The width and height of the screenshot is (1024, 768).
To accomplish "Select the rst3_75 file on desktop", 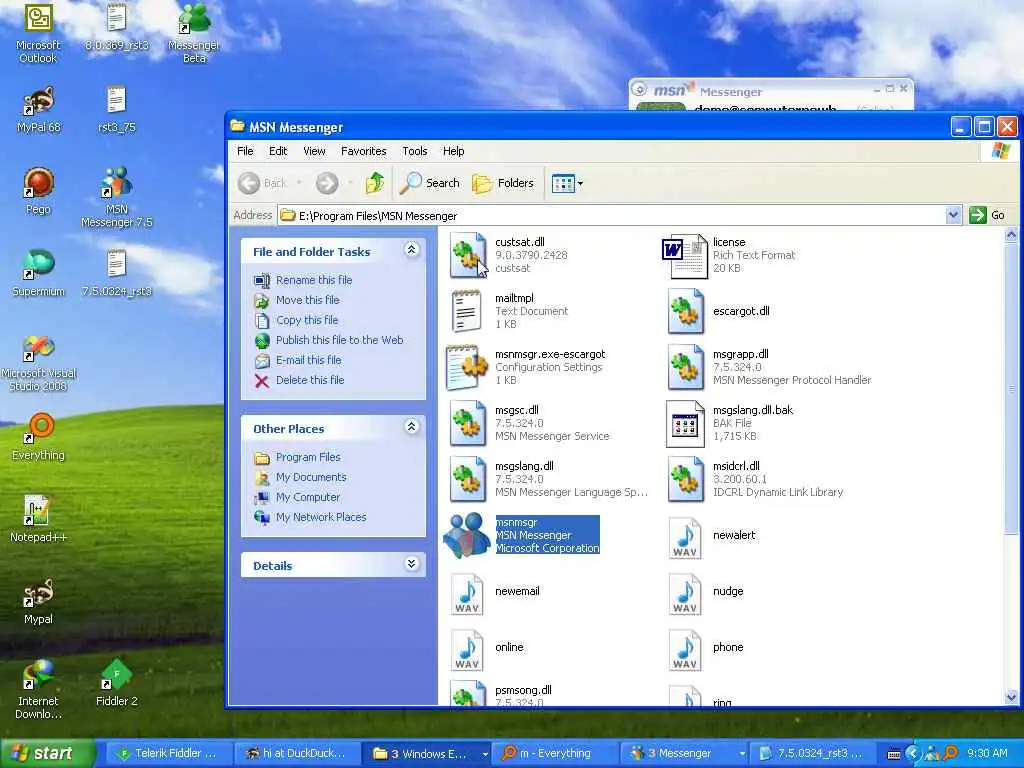I will pyautogui.click(x=116, y=110).
